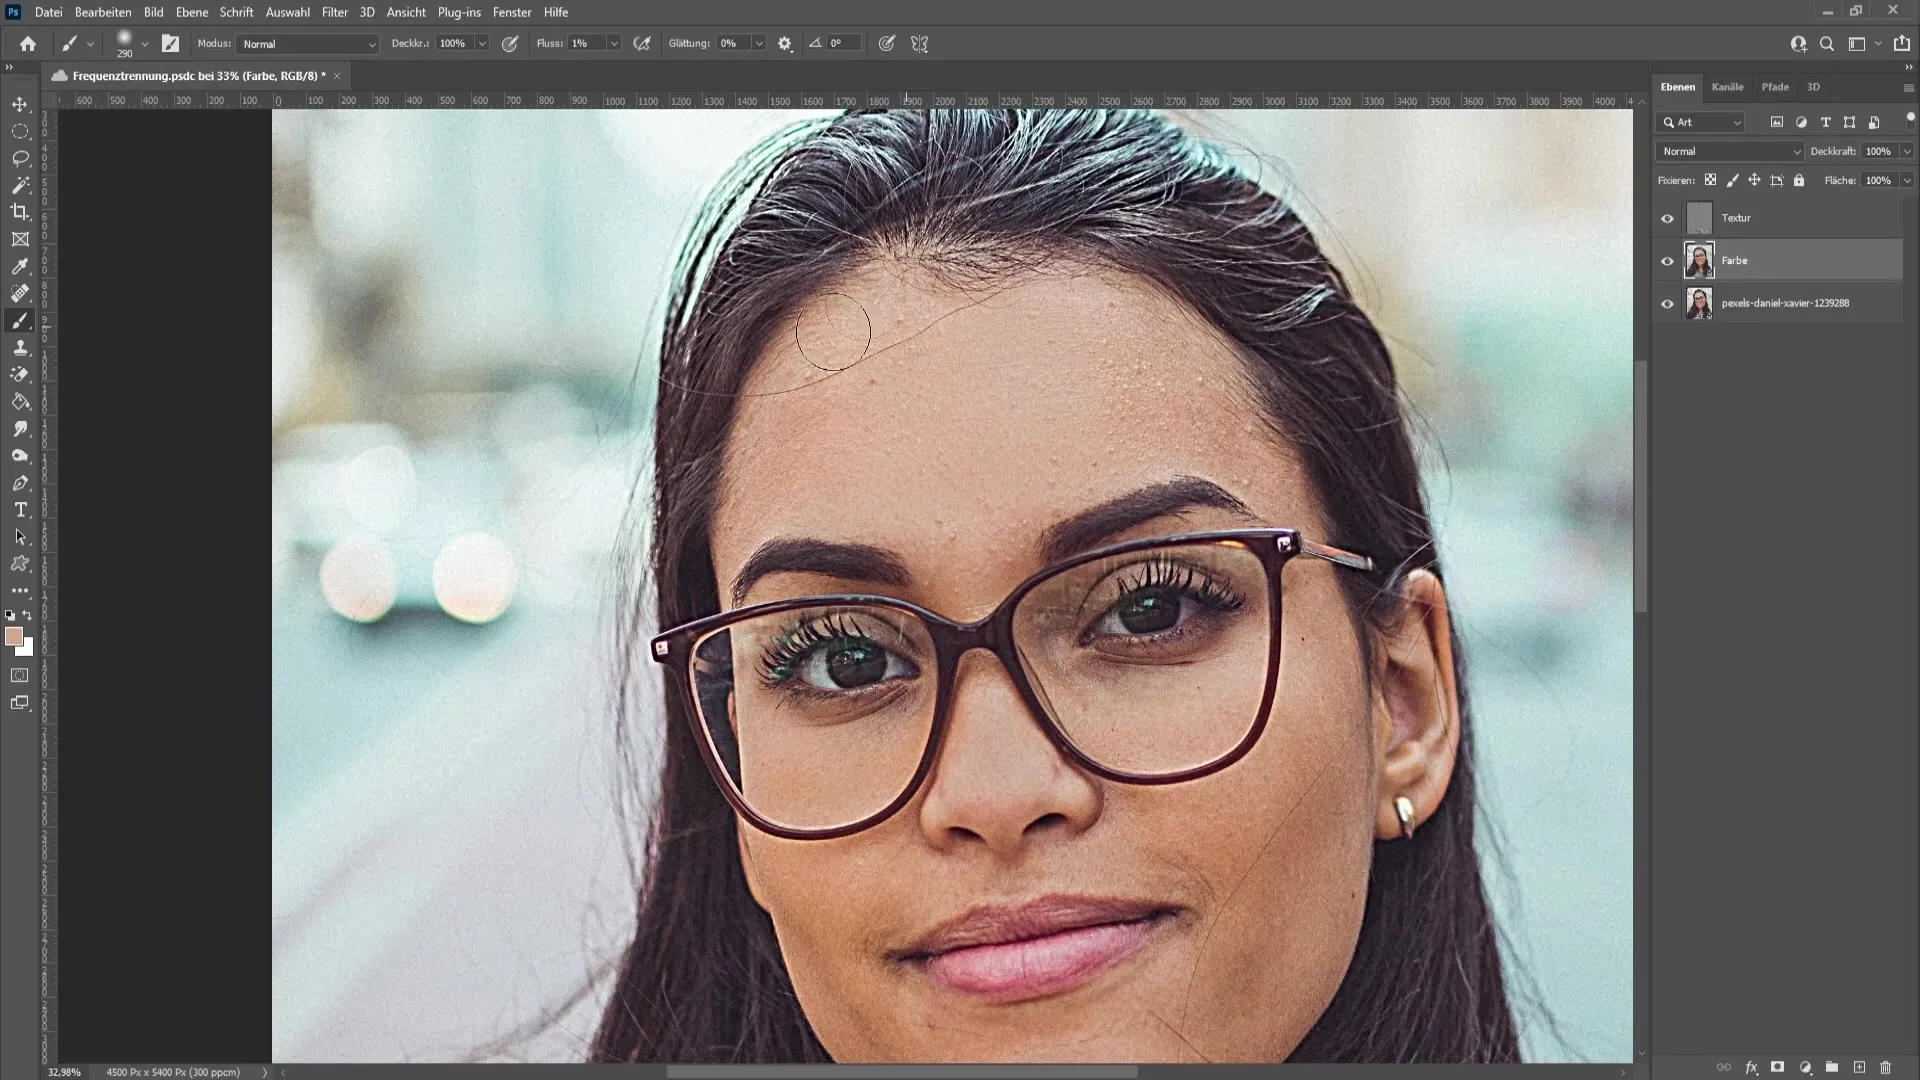The width and height of the screenshot is (1920, 1080).
Task: Click the brush settings gear icon
Action: pos(785,44)
